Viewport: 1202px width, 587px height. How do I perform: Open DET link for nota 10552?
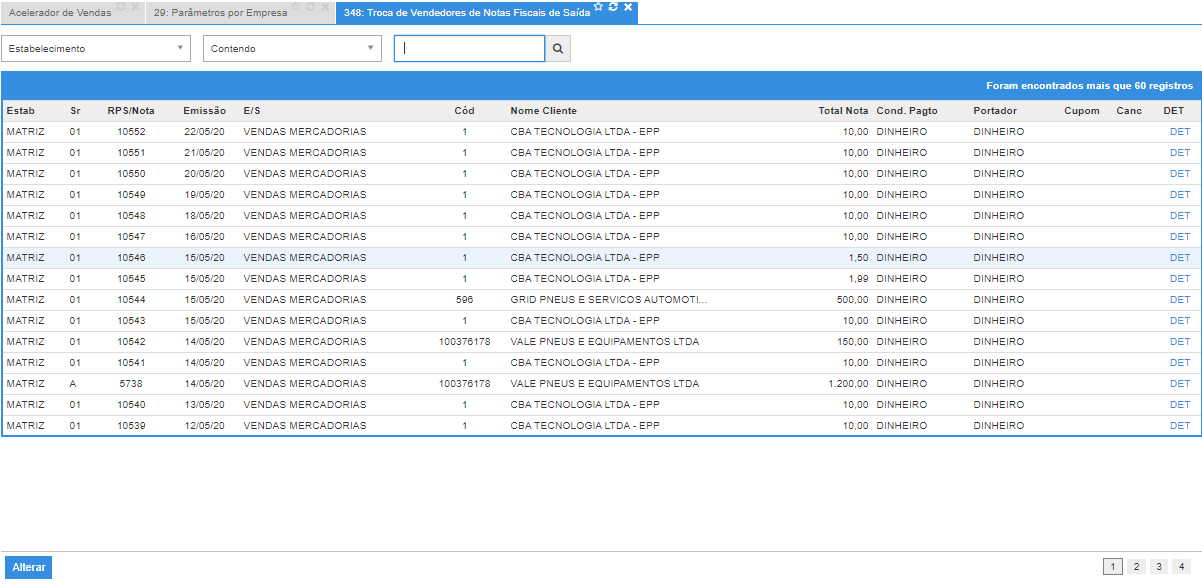1180,132
